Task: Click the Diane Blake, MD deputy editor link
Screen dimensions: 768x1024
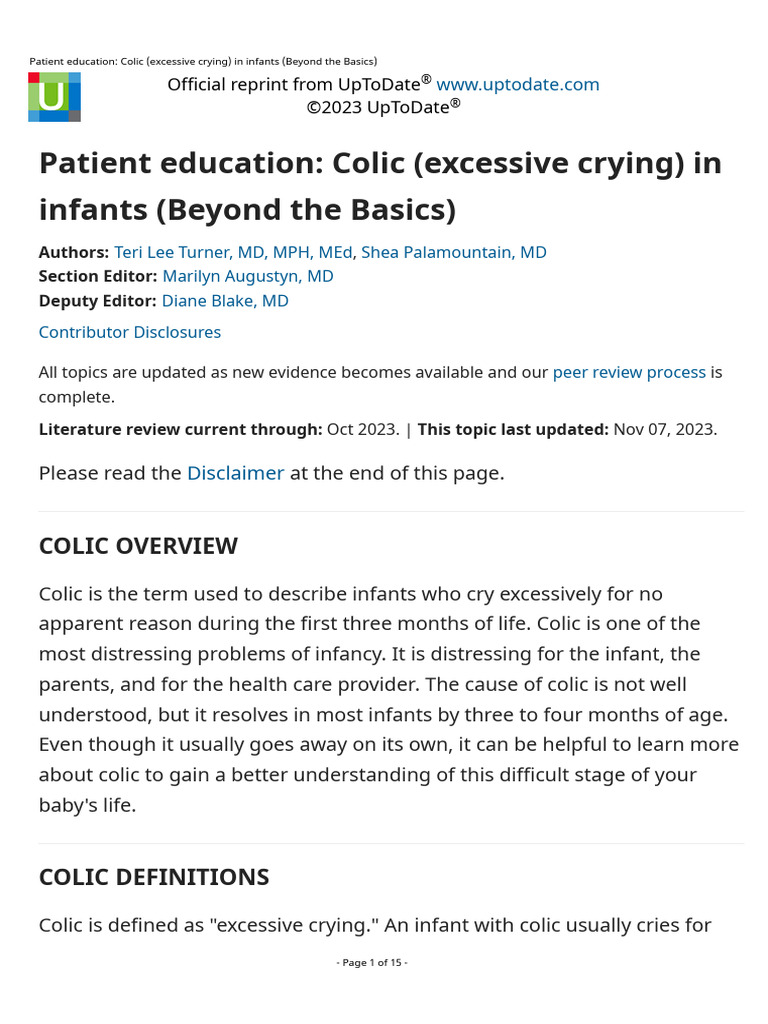Action: click(x=225, y=300)
